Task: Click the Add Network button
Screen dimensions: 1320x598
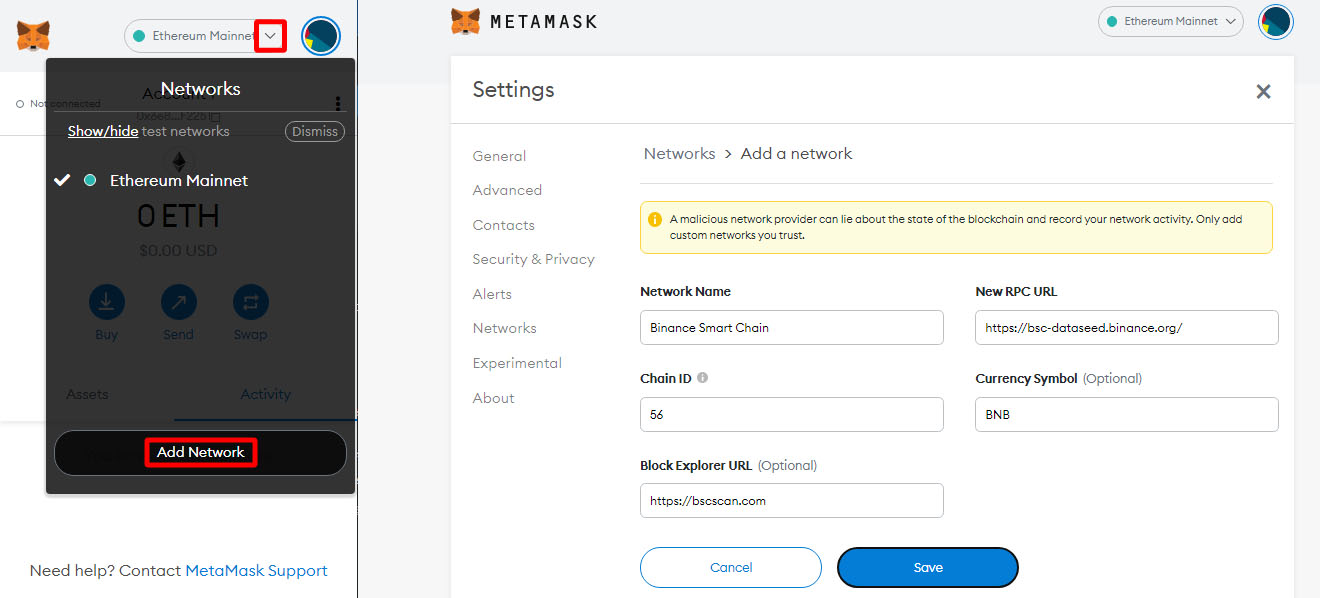Action: pyautogui.click(x=201, y=452)
